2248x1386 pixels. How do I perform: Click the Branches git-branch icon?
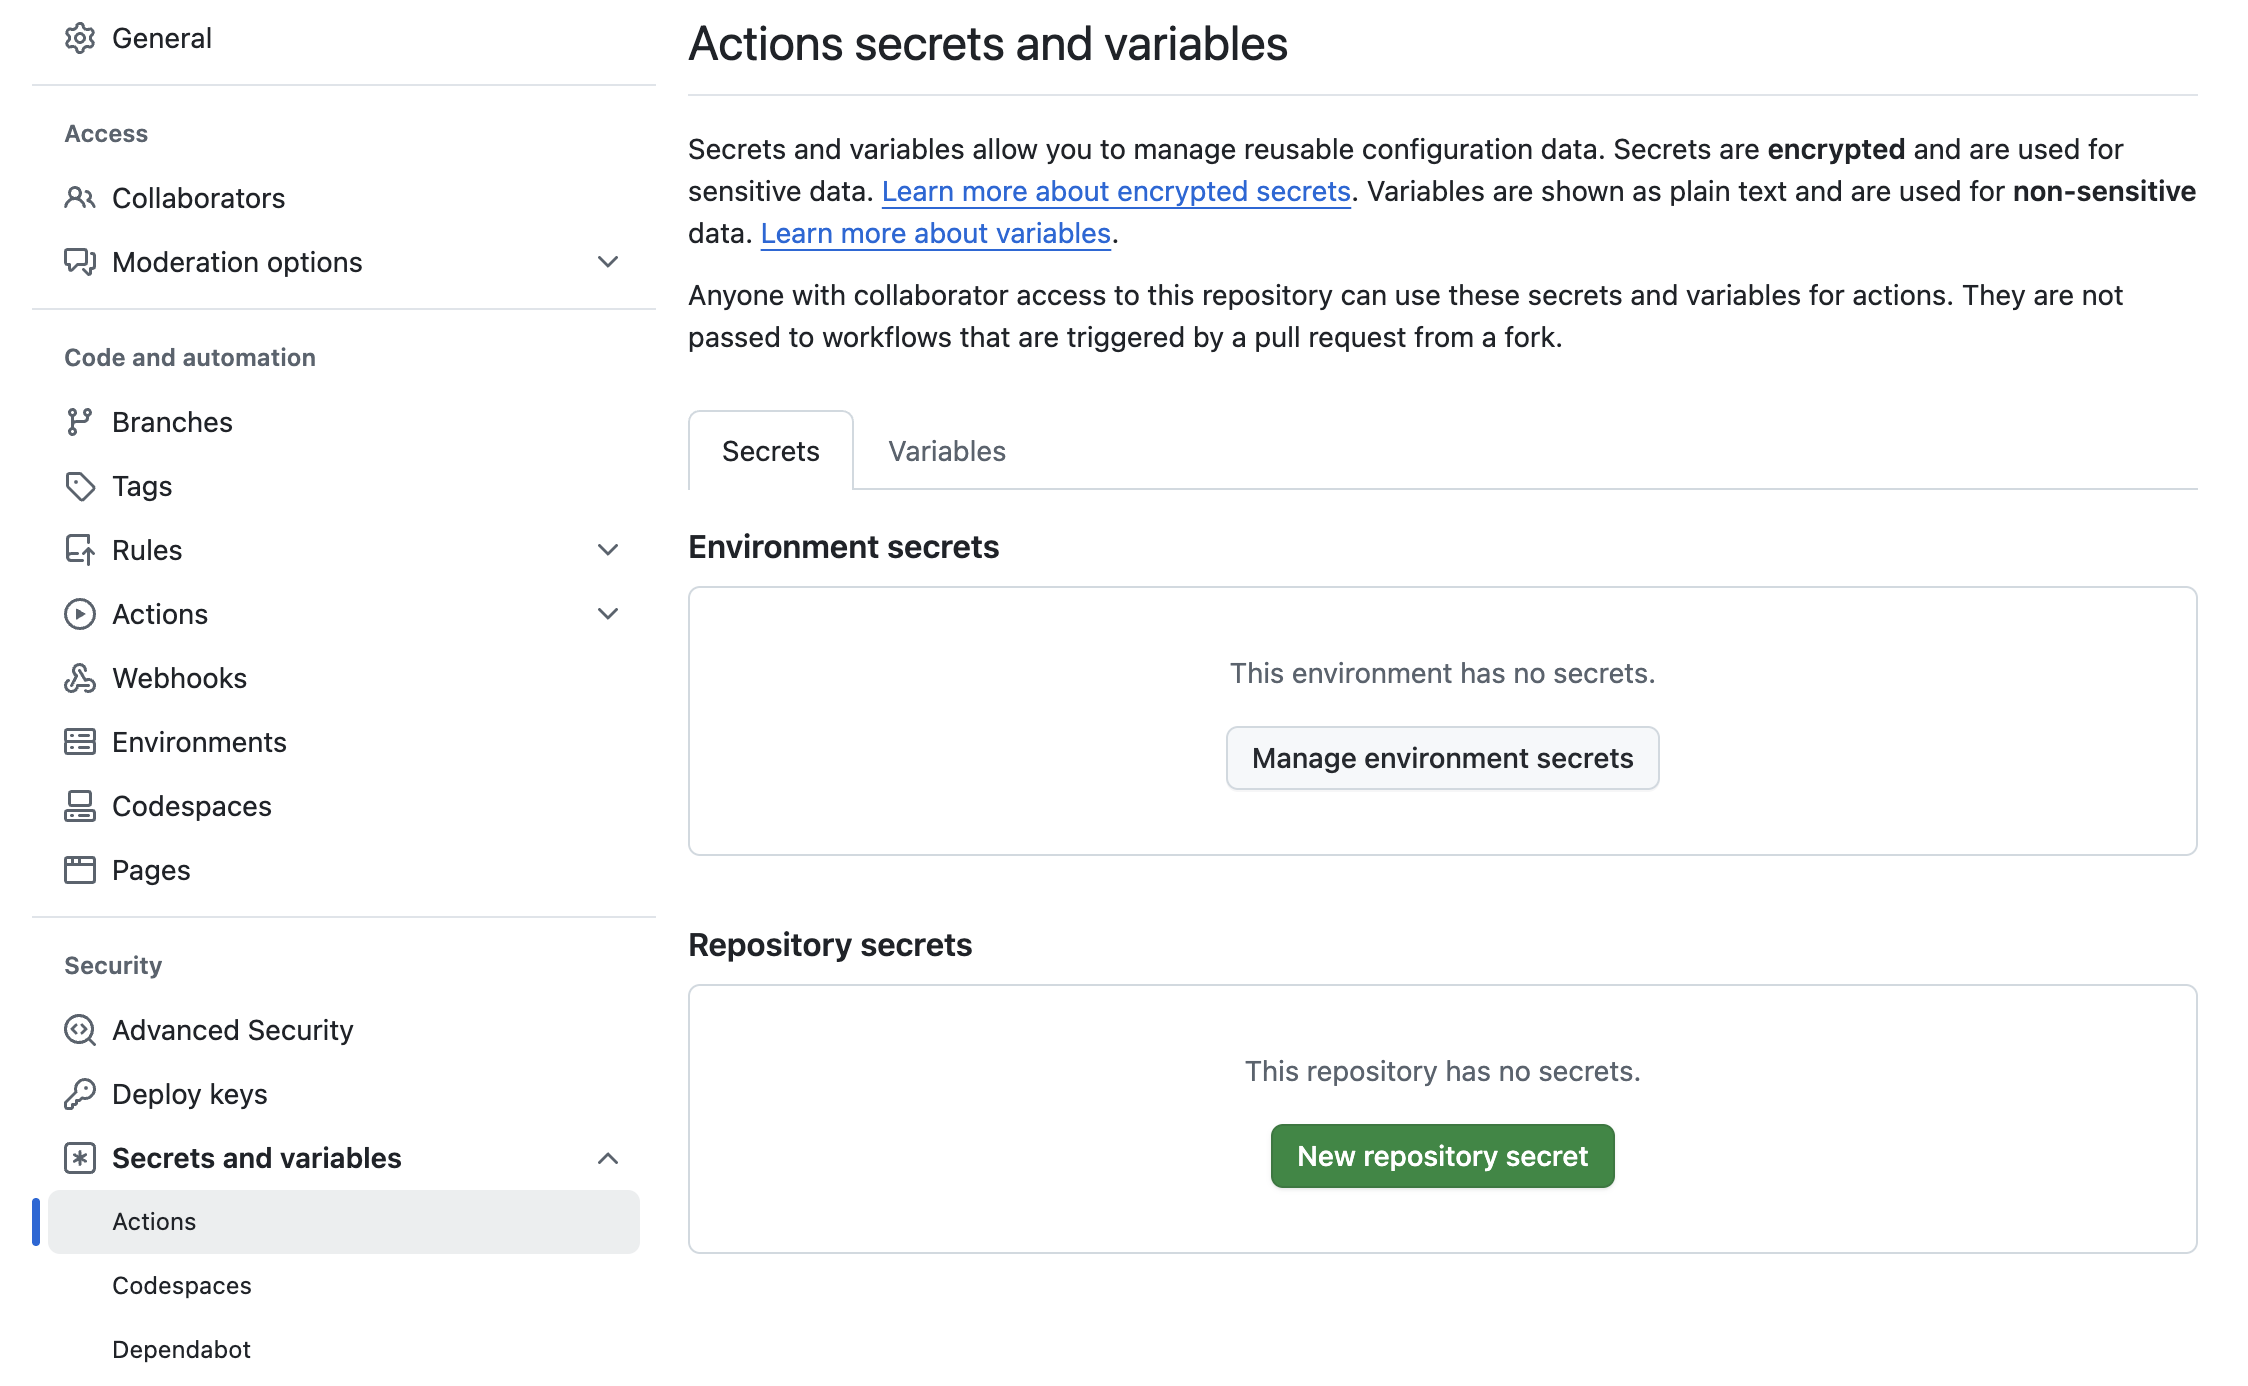tap(79, 422)
